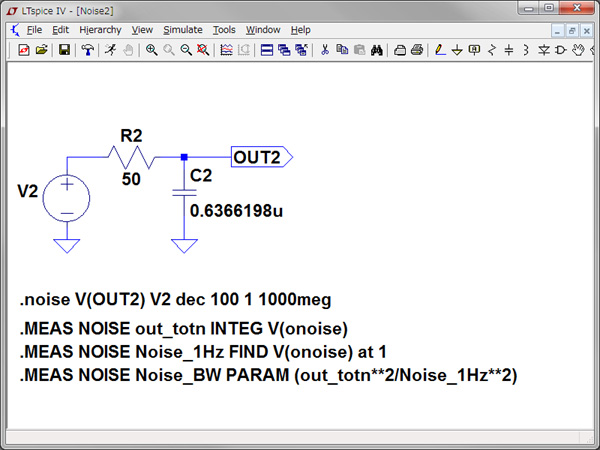The image size is (600, 450).
Task: Open the Tools menu
Action: click(x=225, y=30)
